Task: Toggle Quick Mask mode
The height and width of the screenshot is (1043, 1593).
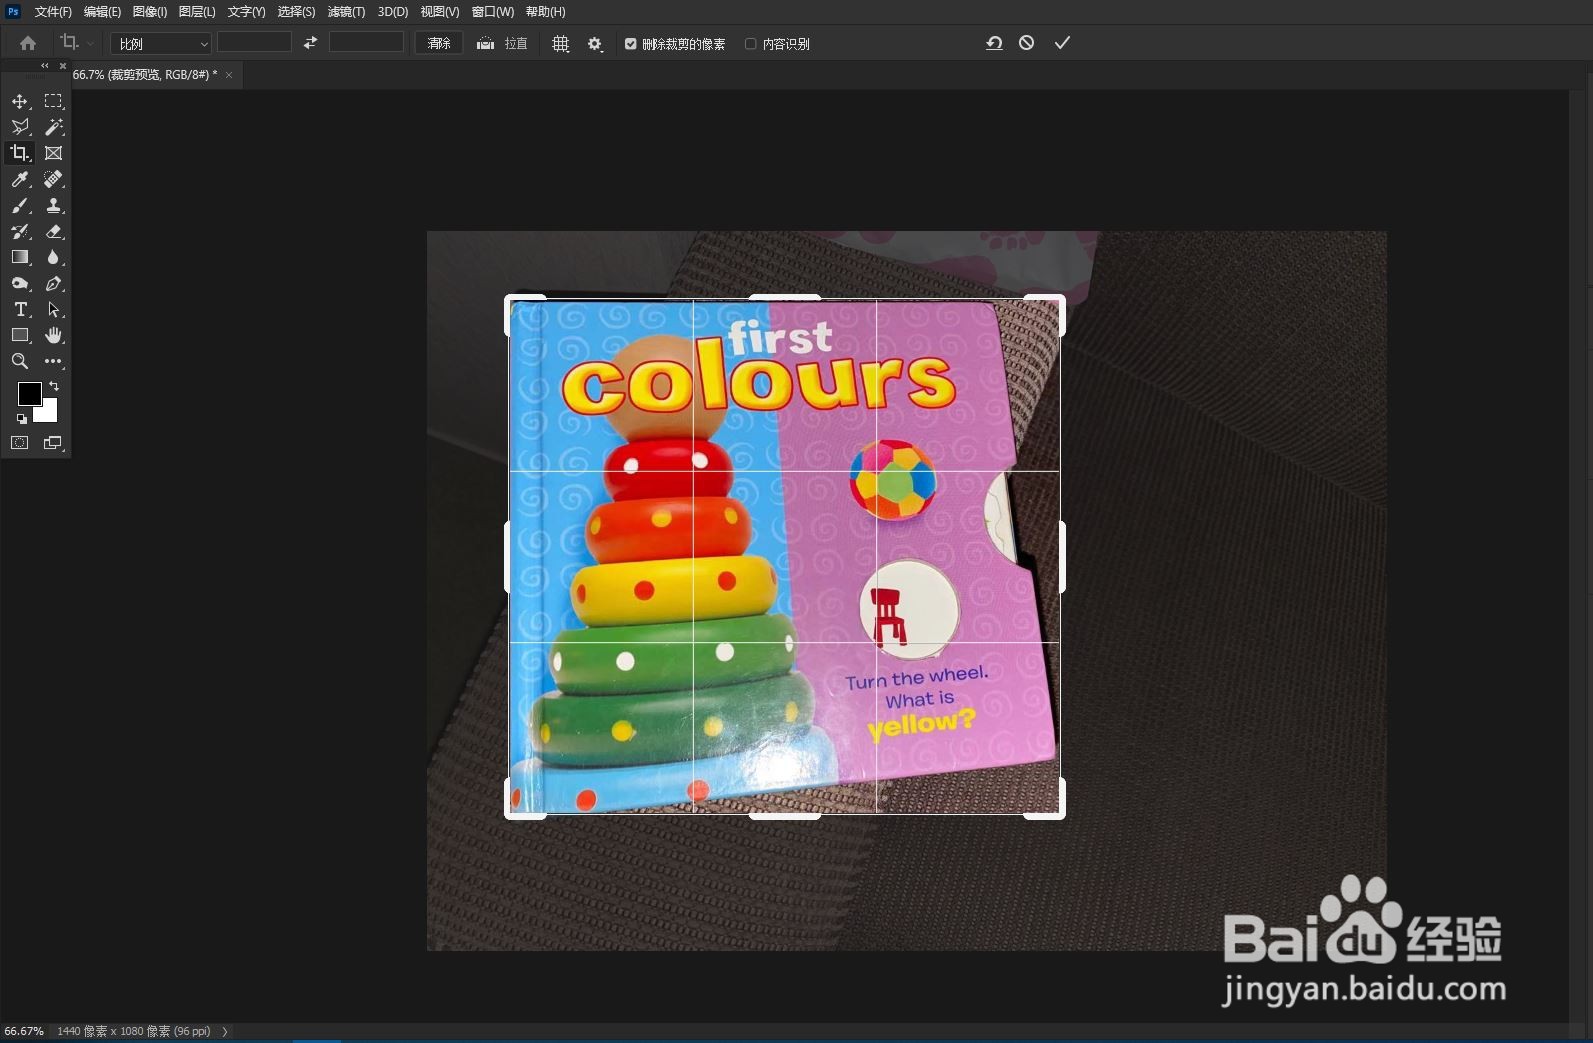Action: click(20, 442)
